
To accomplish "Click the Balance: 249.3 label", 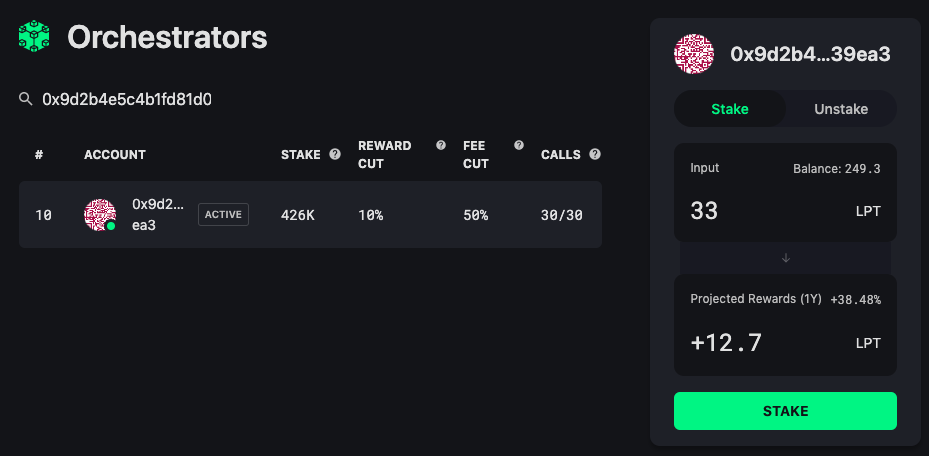I will pyautogui.click(x=837, y=169).
